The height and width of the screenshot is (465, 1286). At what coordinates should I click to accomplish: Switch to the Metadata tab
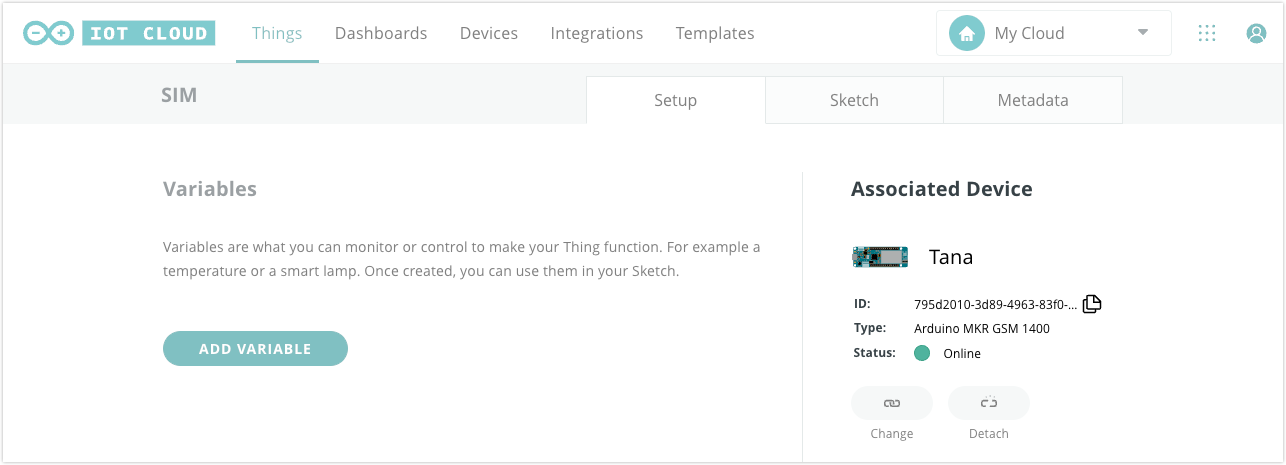[x=1032, y=100]
